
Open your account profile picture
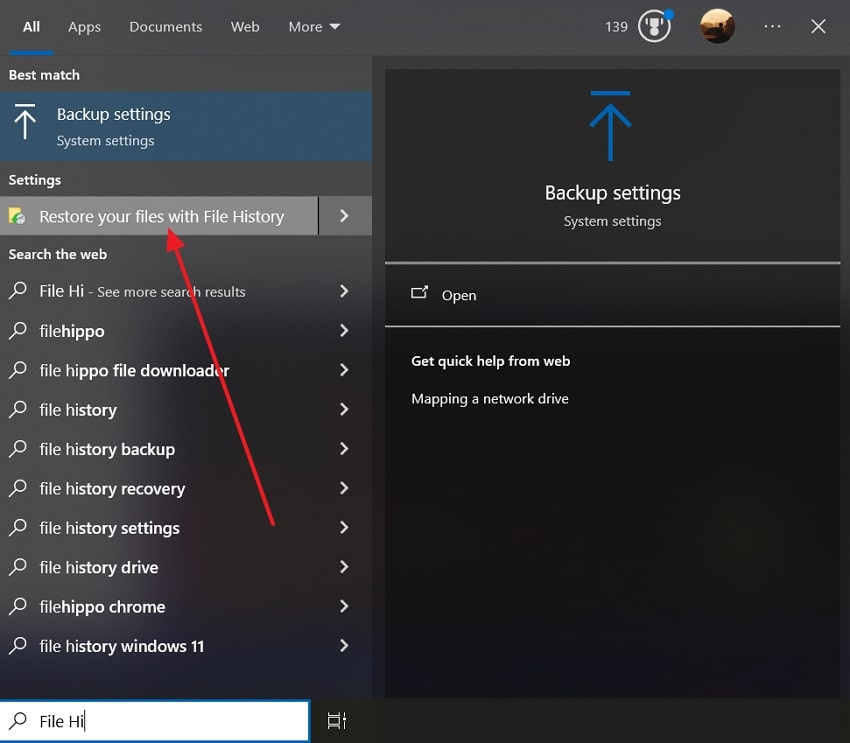717,27
